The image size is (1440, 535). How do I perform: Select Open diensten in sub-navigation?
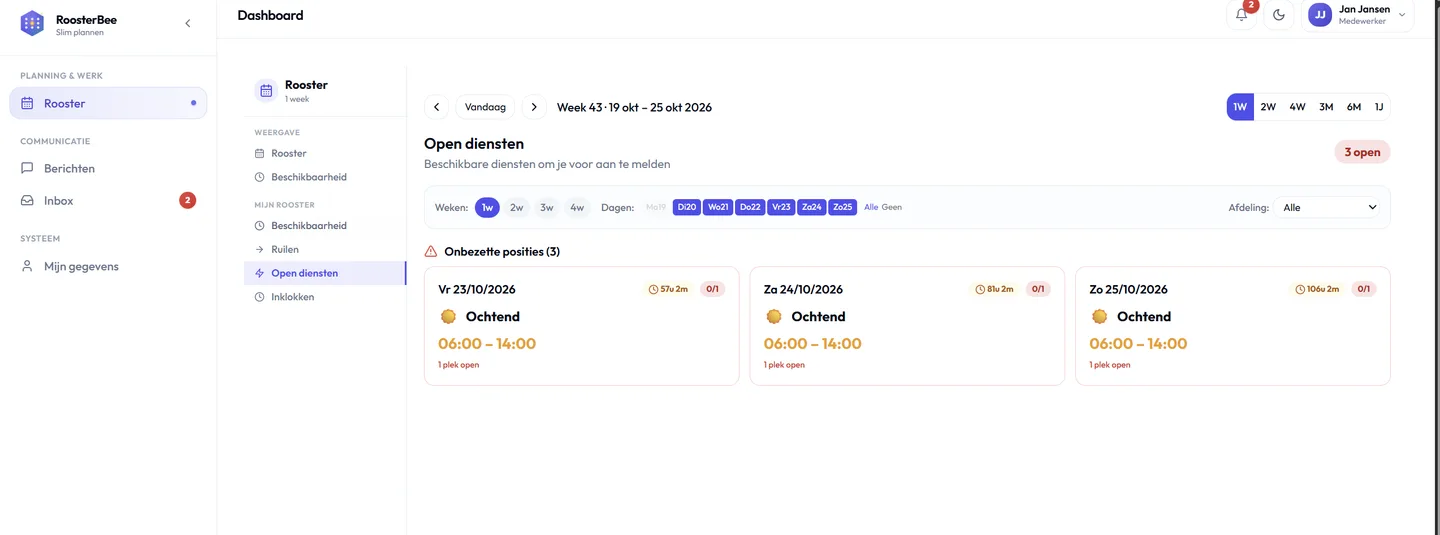[x=324, y=273]
